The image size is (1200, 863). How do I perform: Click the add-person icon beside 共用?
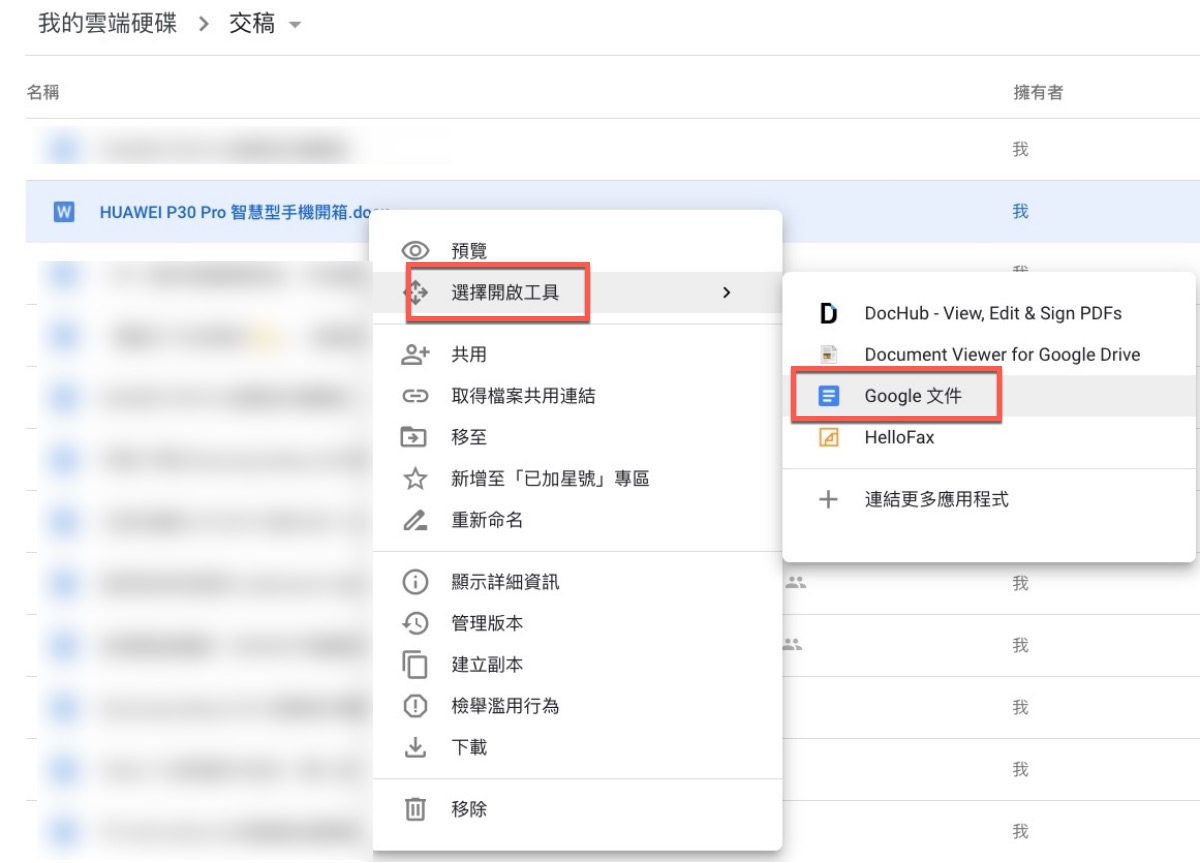point(415,355)
